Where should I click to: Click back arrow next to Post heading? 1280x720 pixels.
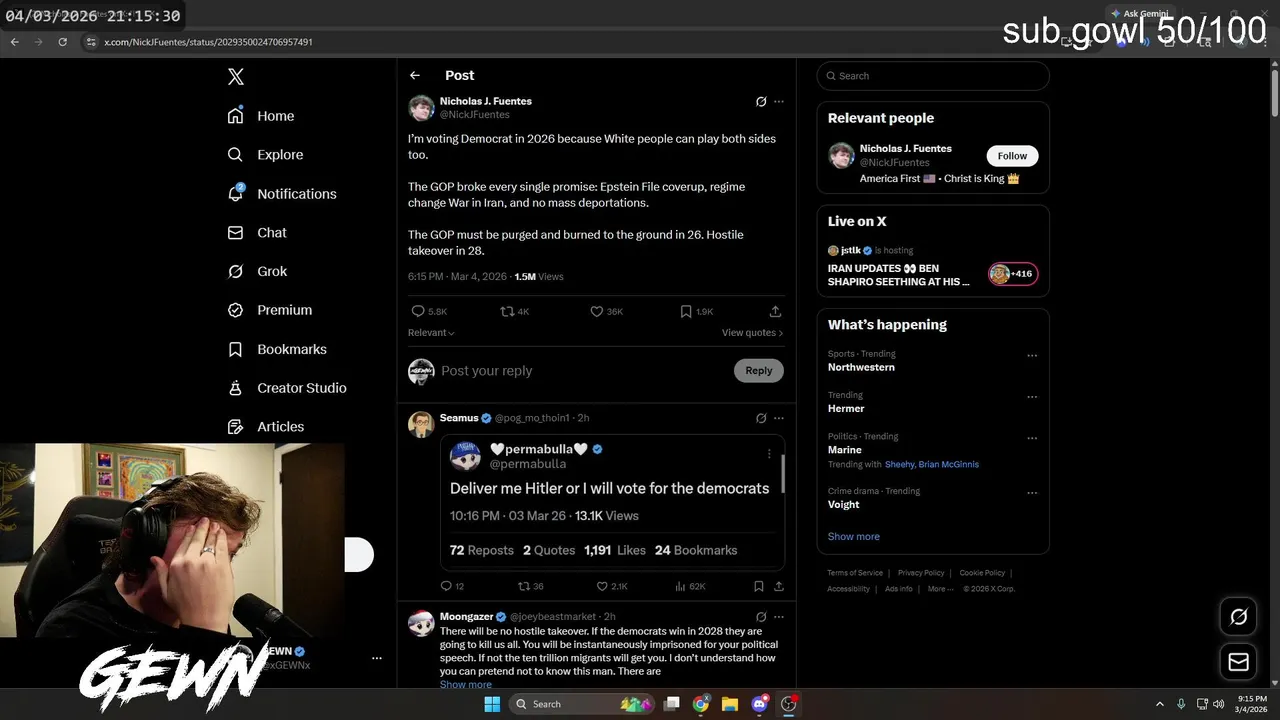[415, 76]
